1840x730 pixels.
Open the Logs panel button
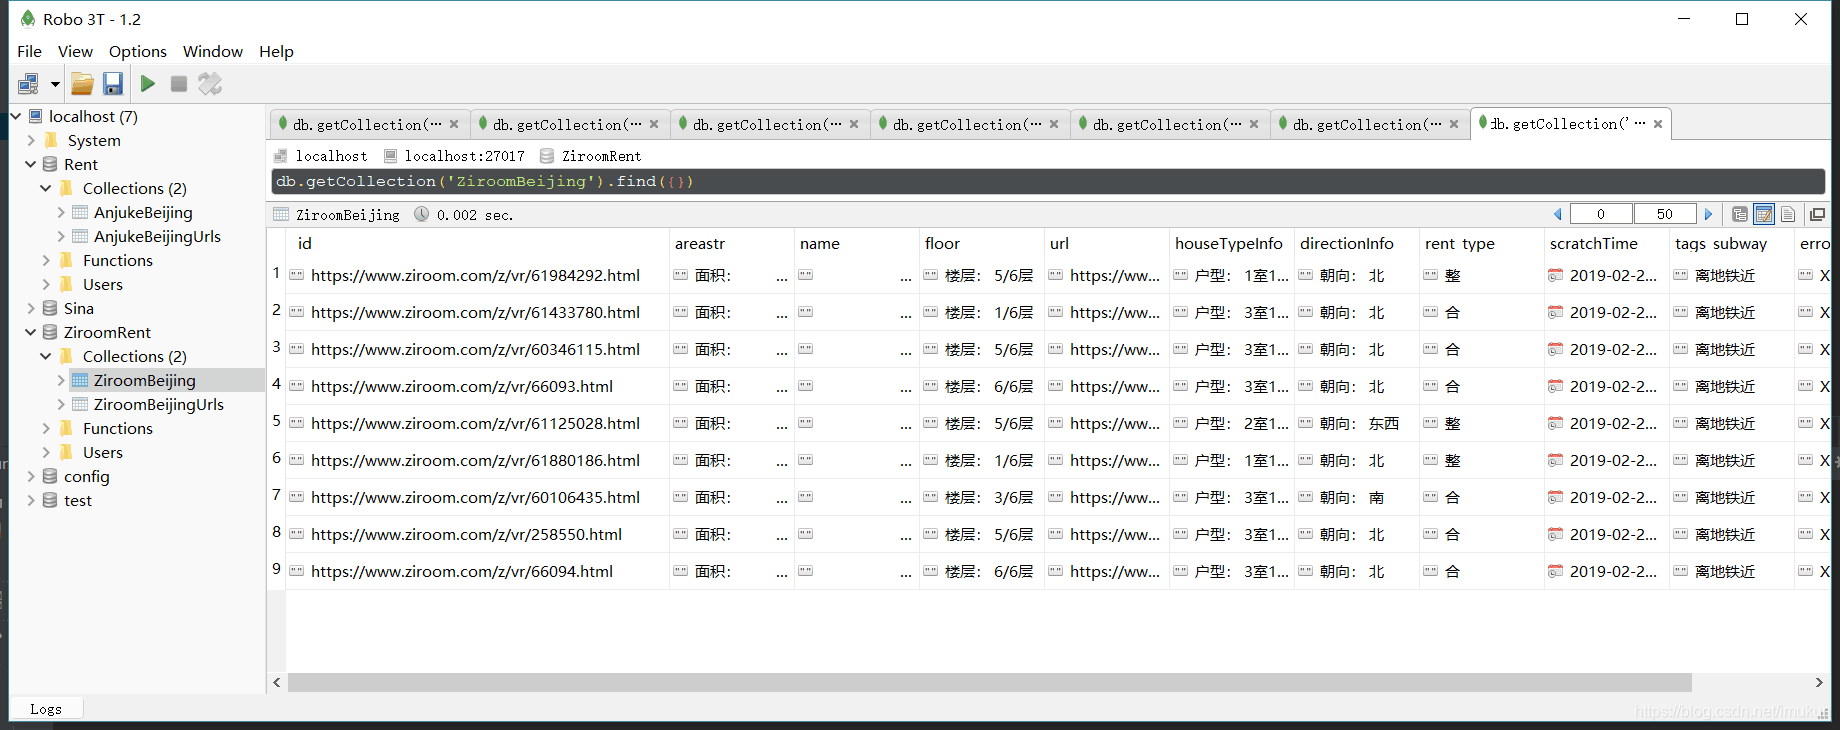click(46, 708)
